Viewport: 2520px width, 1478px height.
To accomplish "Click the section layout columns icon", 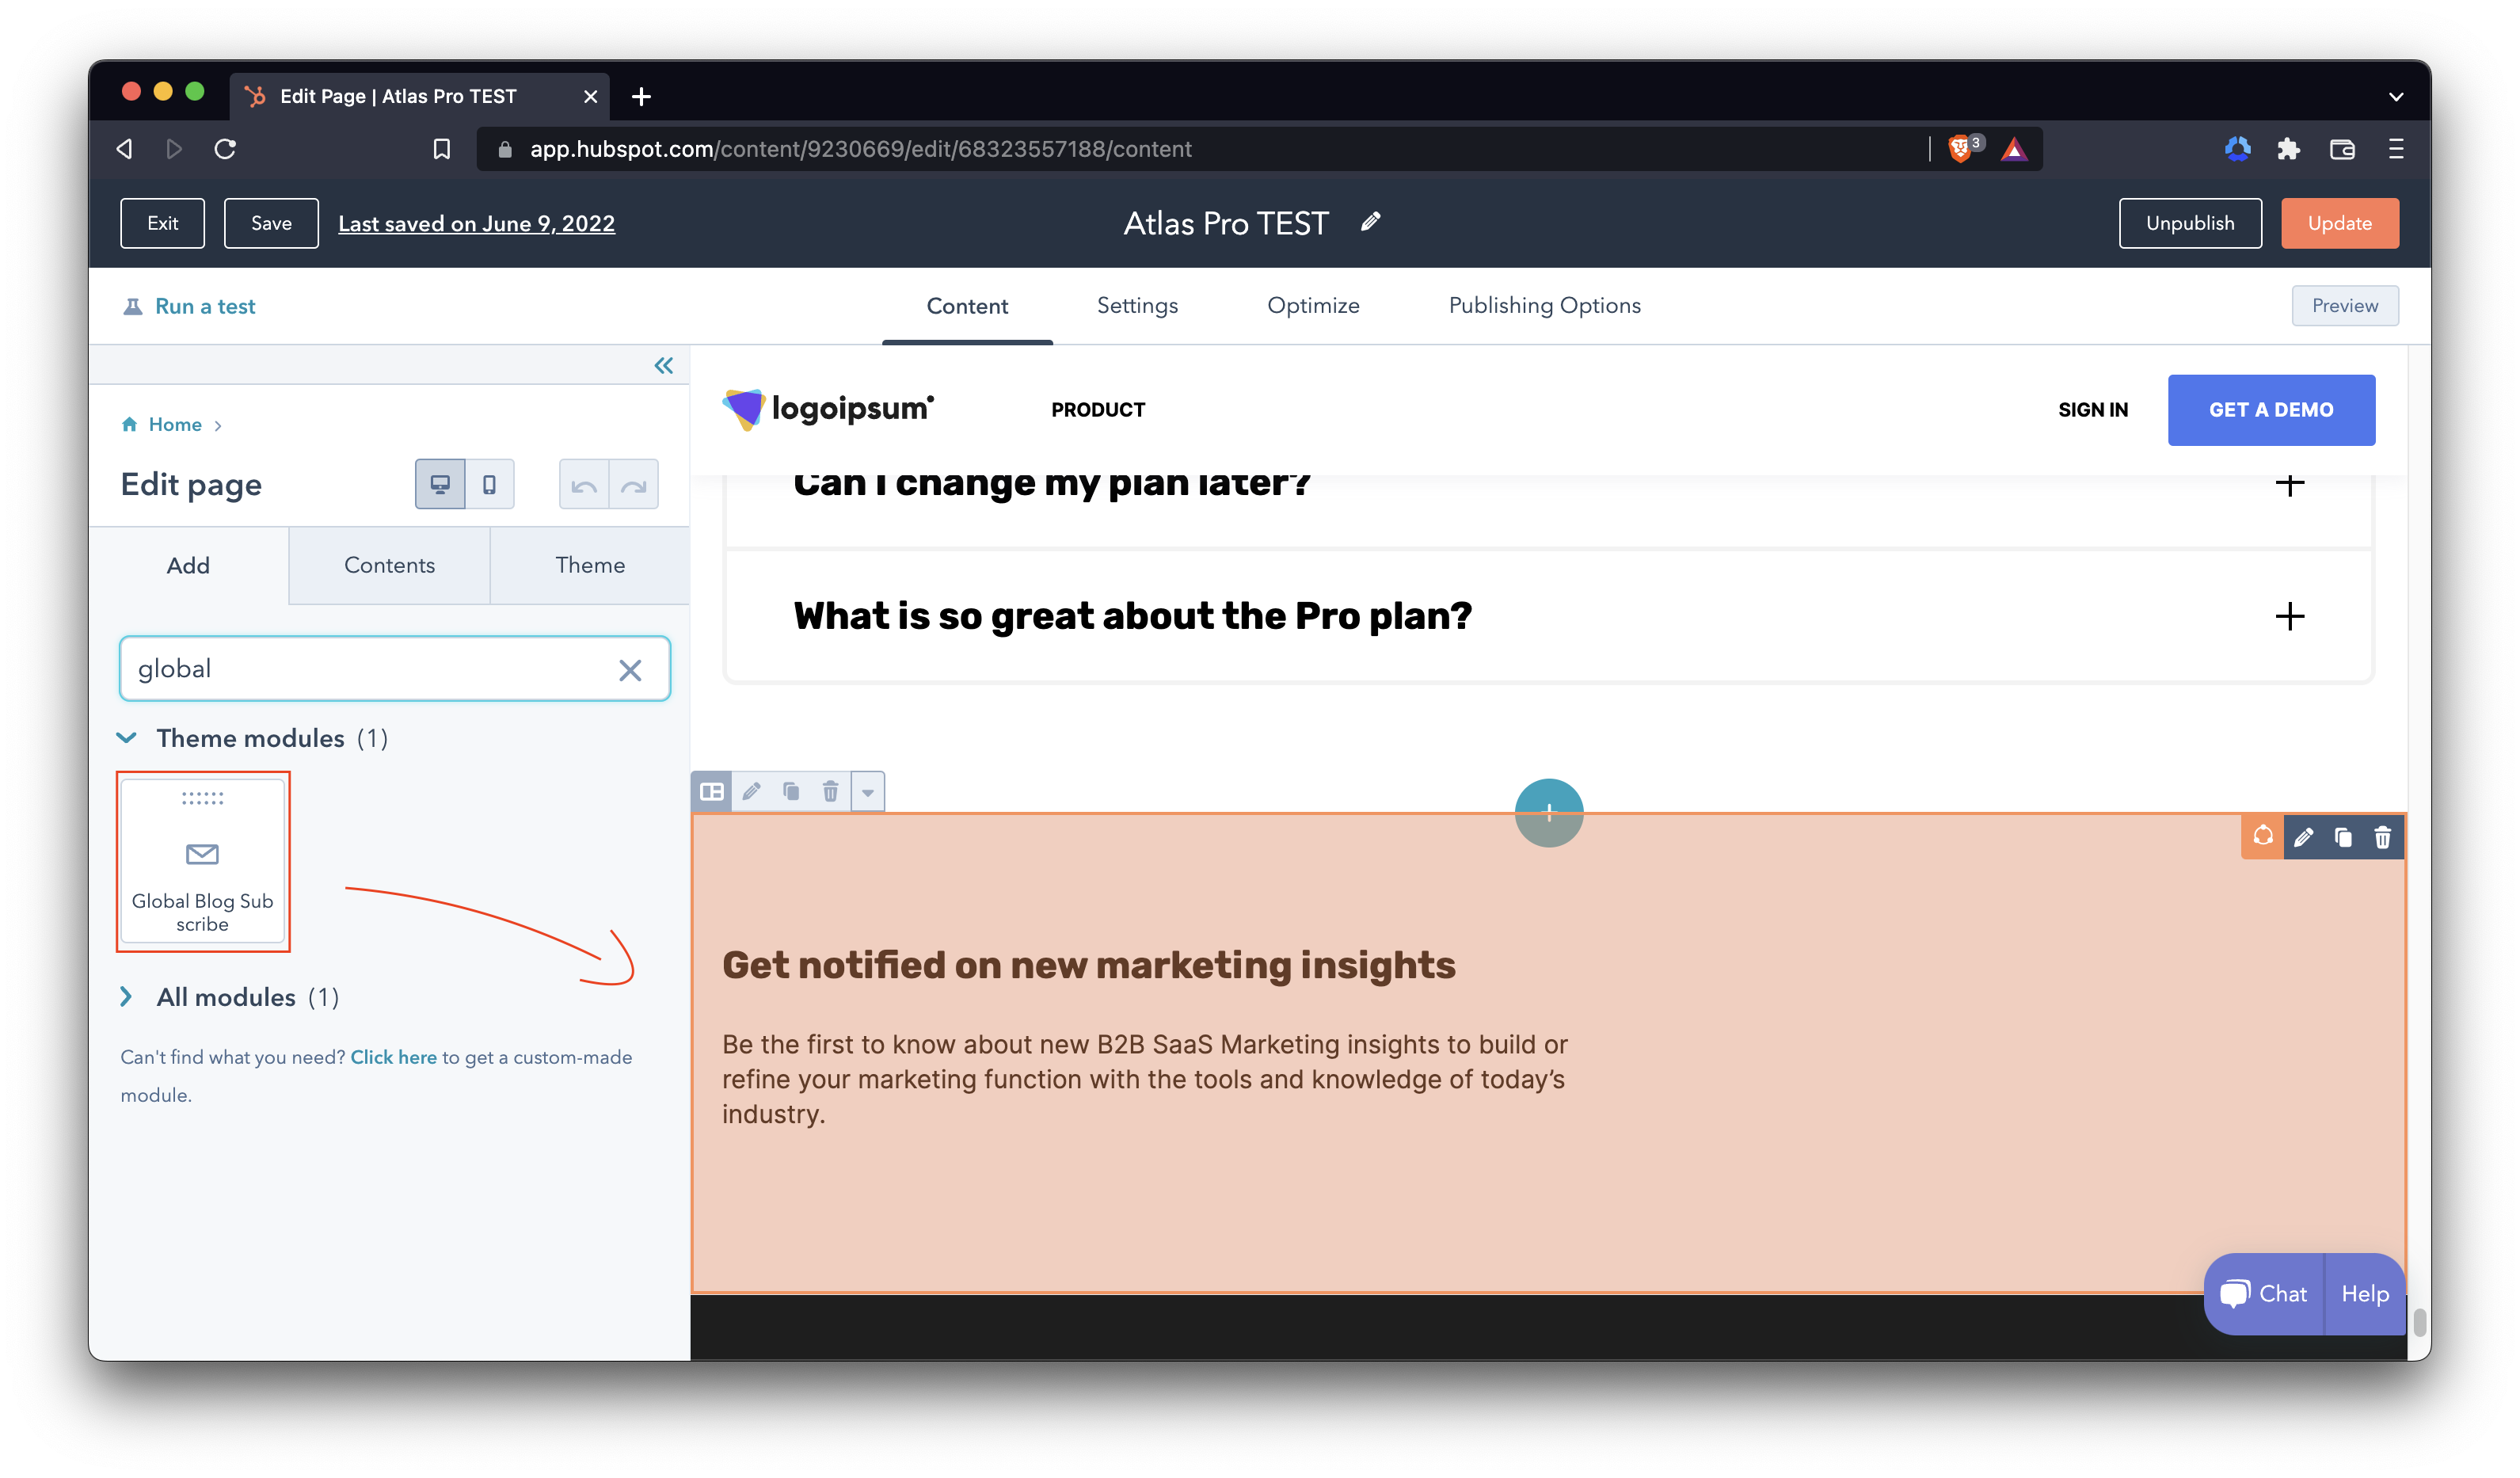I will click(x=712, y=792).
